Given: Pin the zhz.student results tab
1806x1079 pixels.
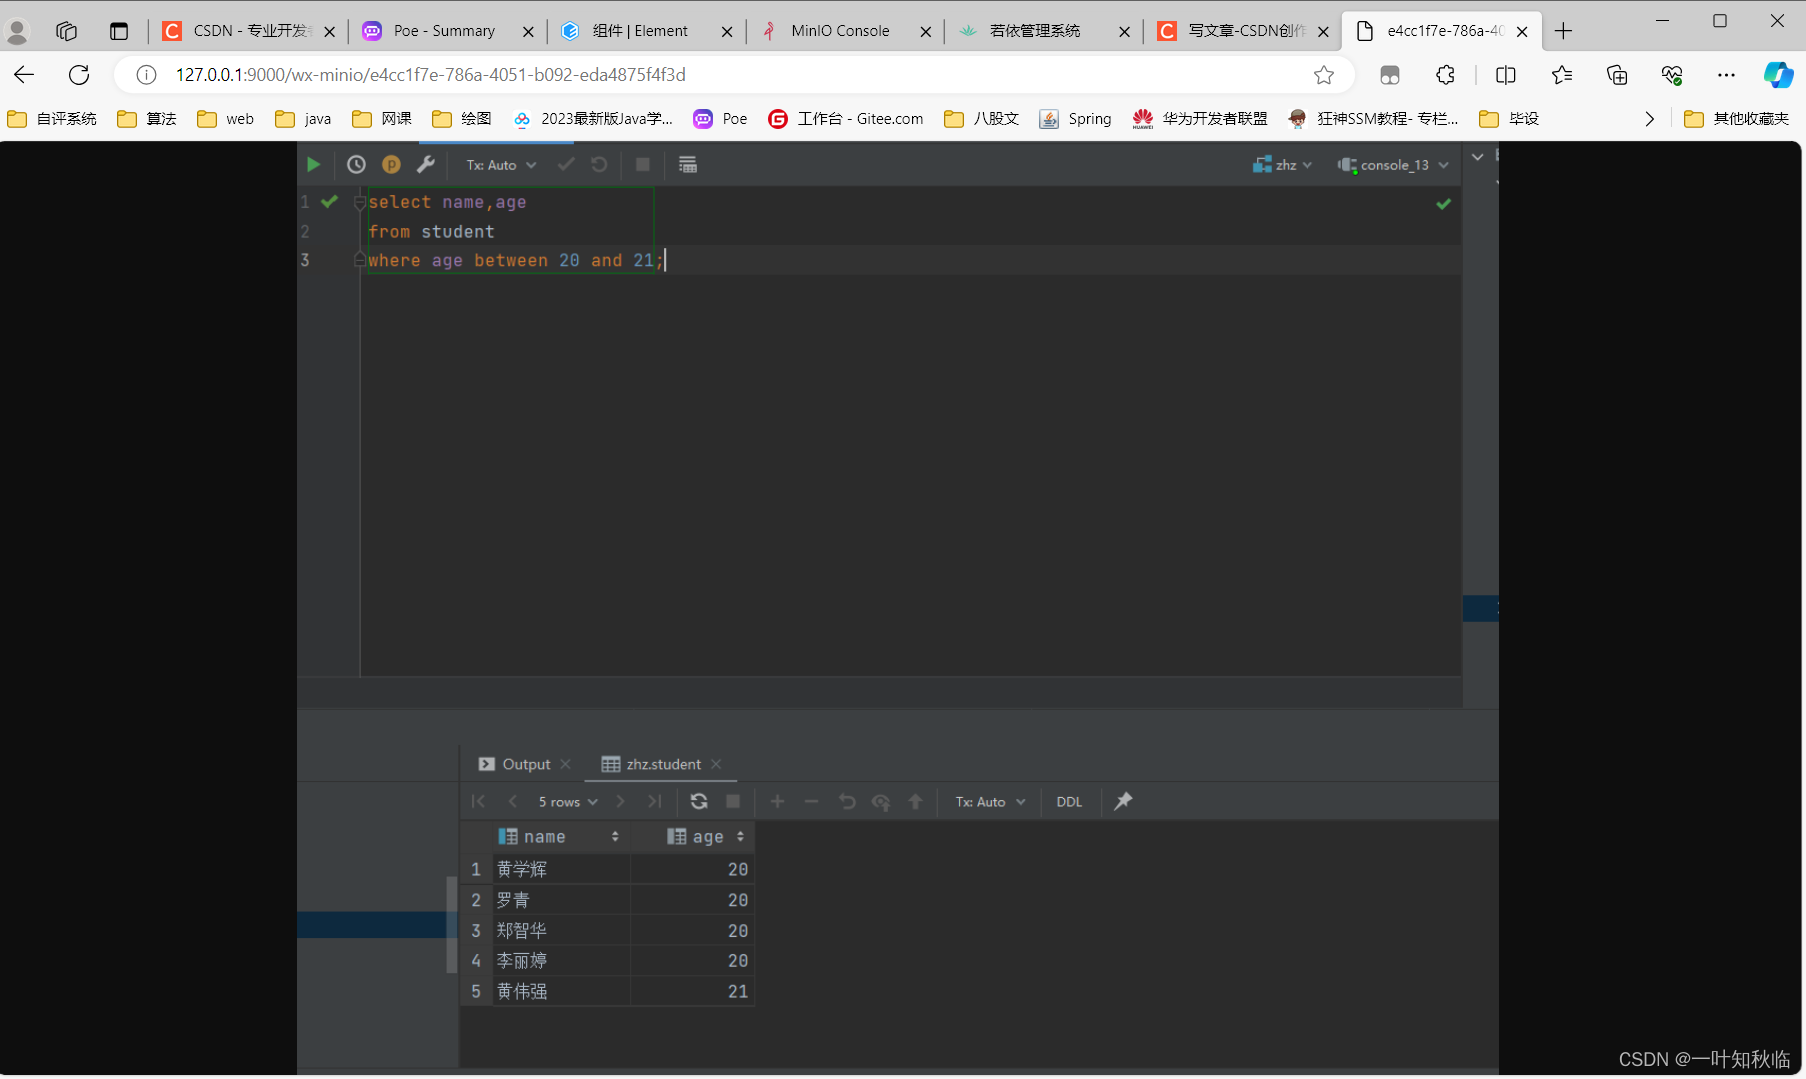Looking at the screenshot, I should (1123, 801).
